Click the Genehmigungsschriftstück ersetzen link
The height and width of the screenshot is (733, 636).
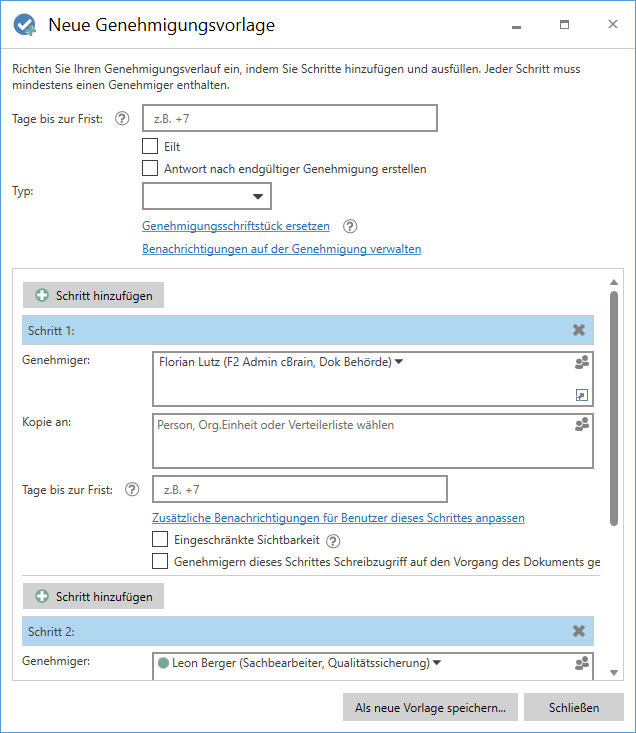point(236,226)
